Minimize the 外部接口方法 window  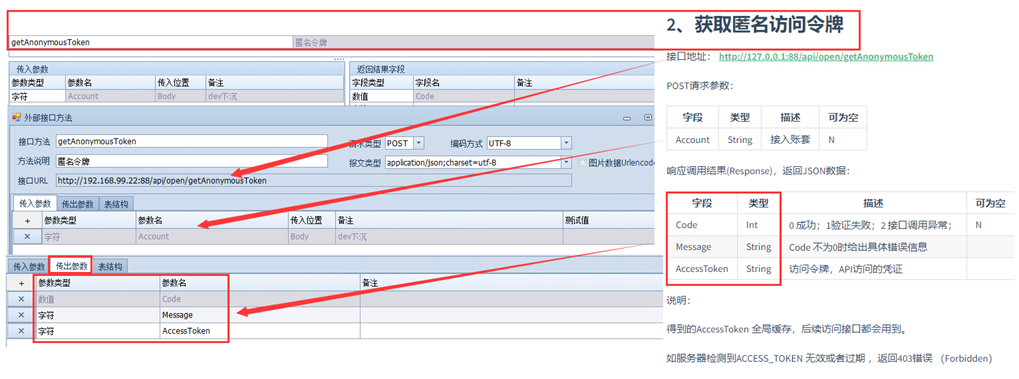coord(626,118)
